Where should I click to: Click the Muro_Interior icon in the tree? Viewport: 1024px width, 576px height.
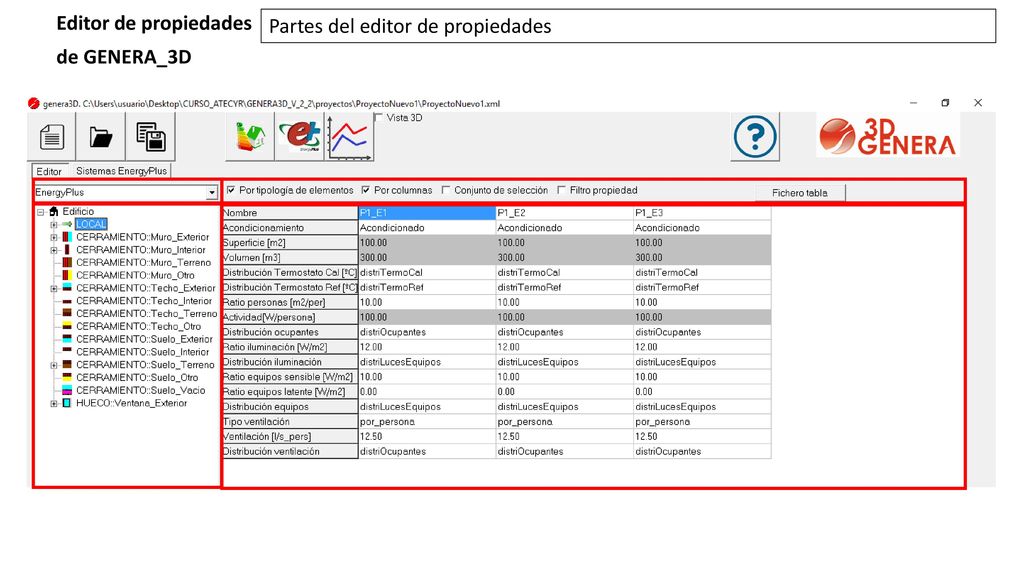click(x=67, y=249)
